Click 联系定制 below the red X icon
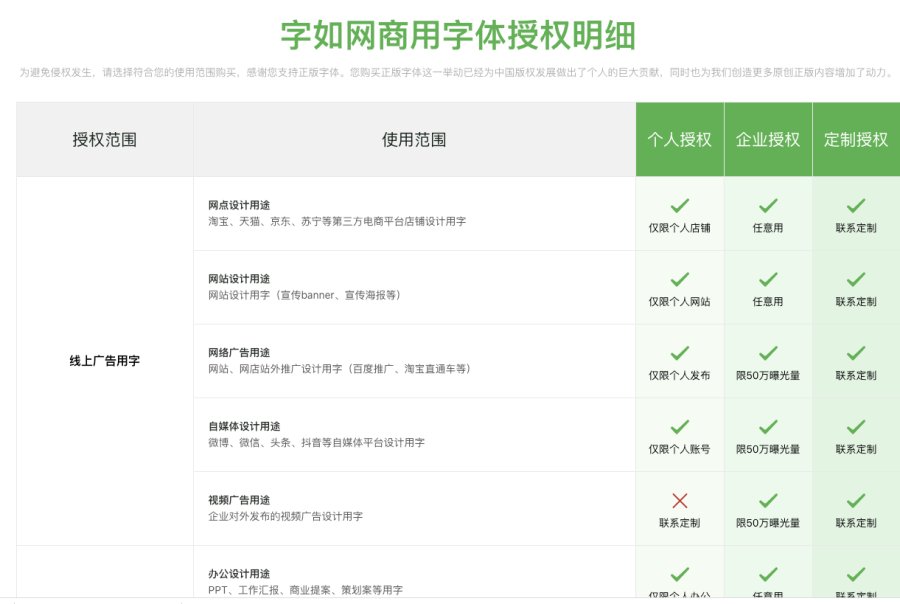This screenshot has height=604, width=900. tap(680, 523)
